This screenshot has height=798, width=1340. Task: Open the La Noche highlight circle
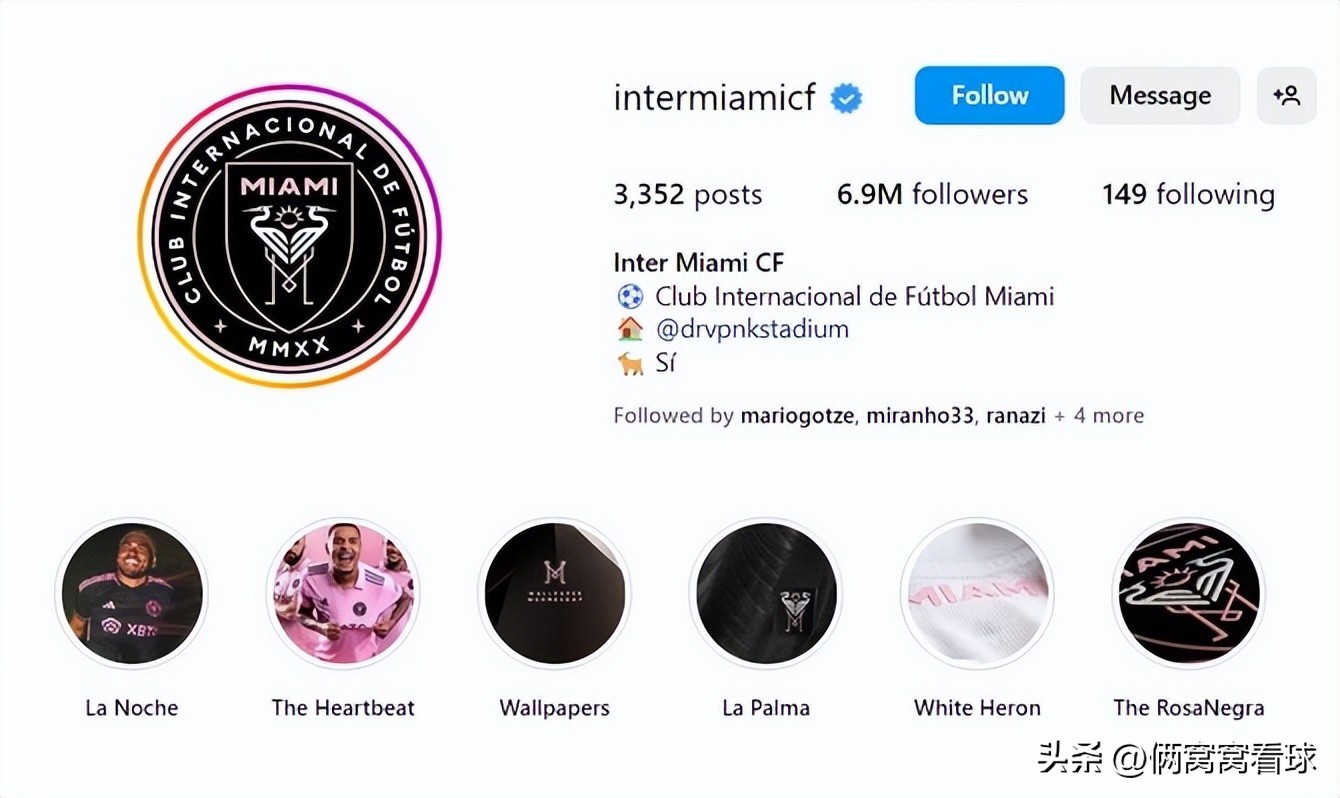[131, 593]
